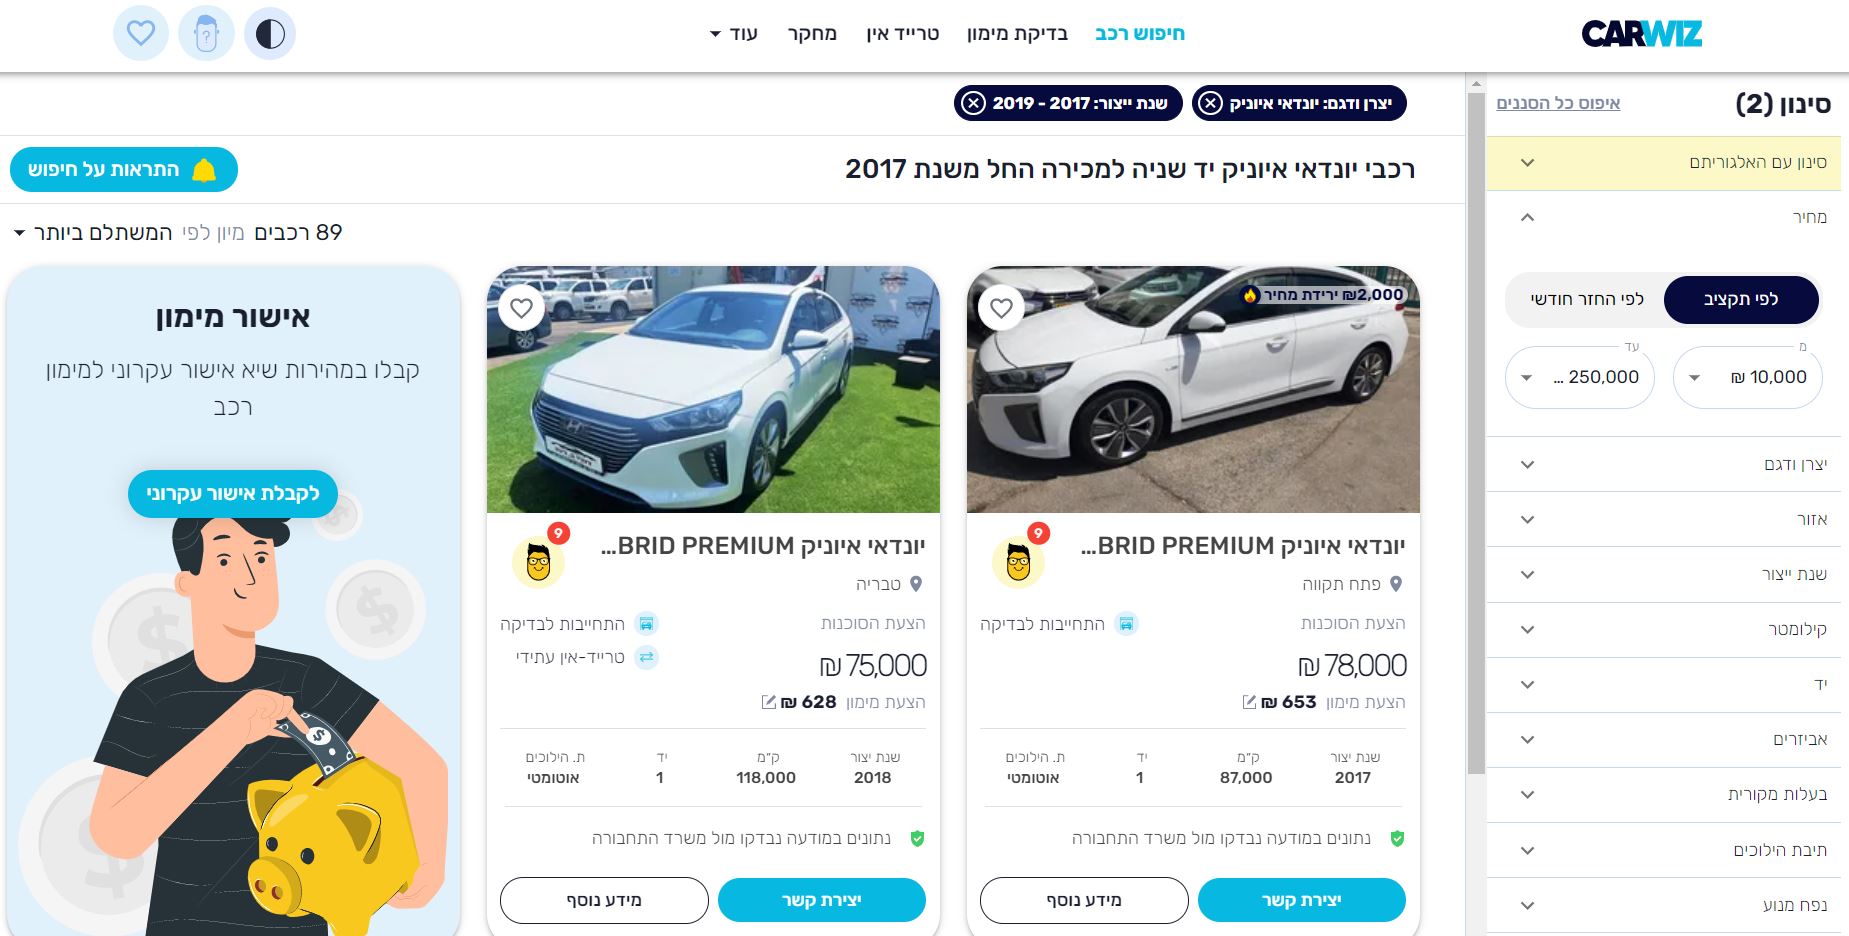Image resolution: width=1849 pixels, height=936 pixels.
Task: Click איפוס כל הסננים reset link
Action: [x=1558, y=103]
